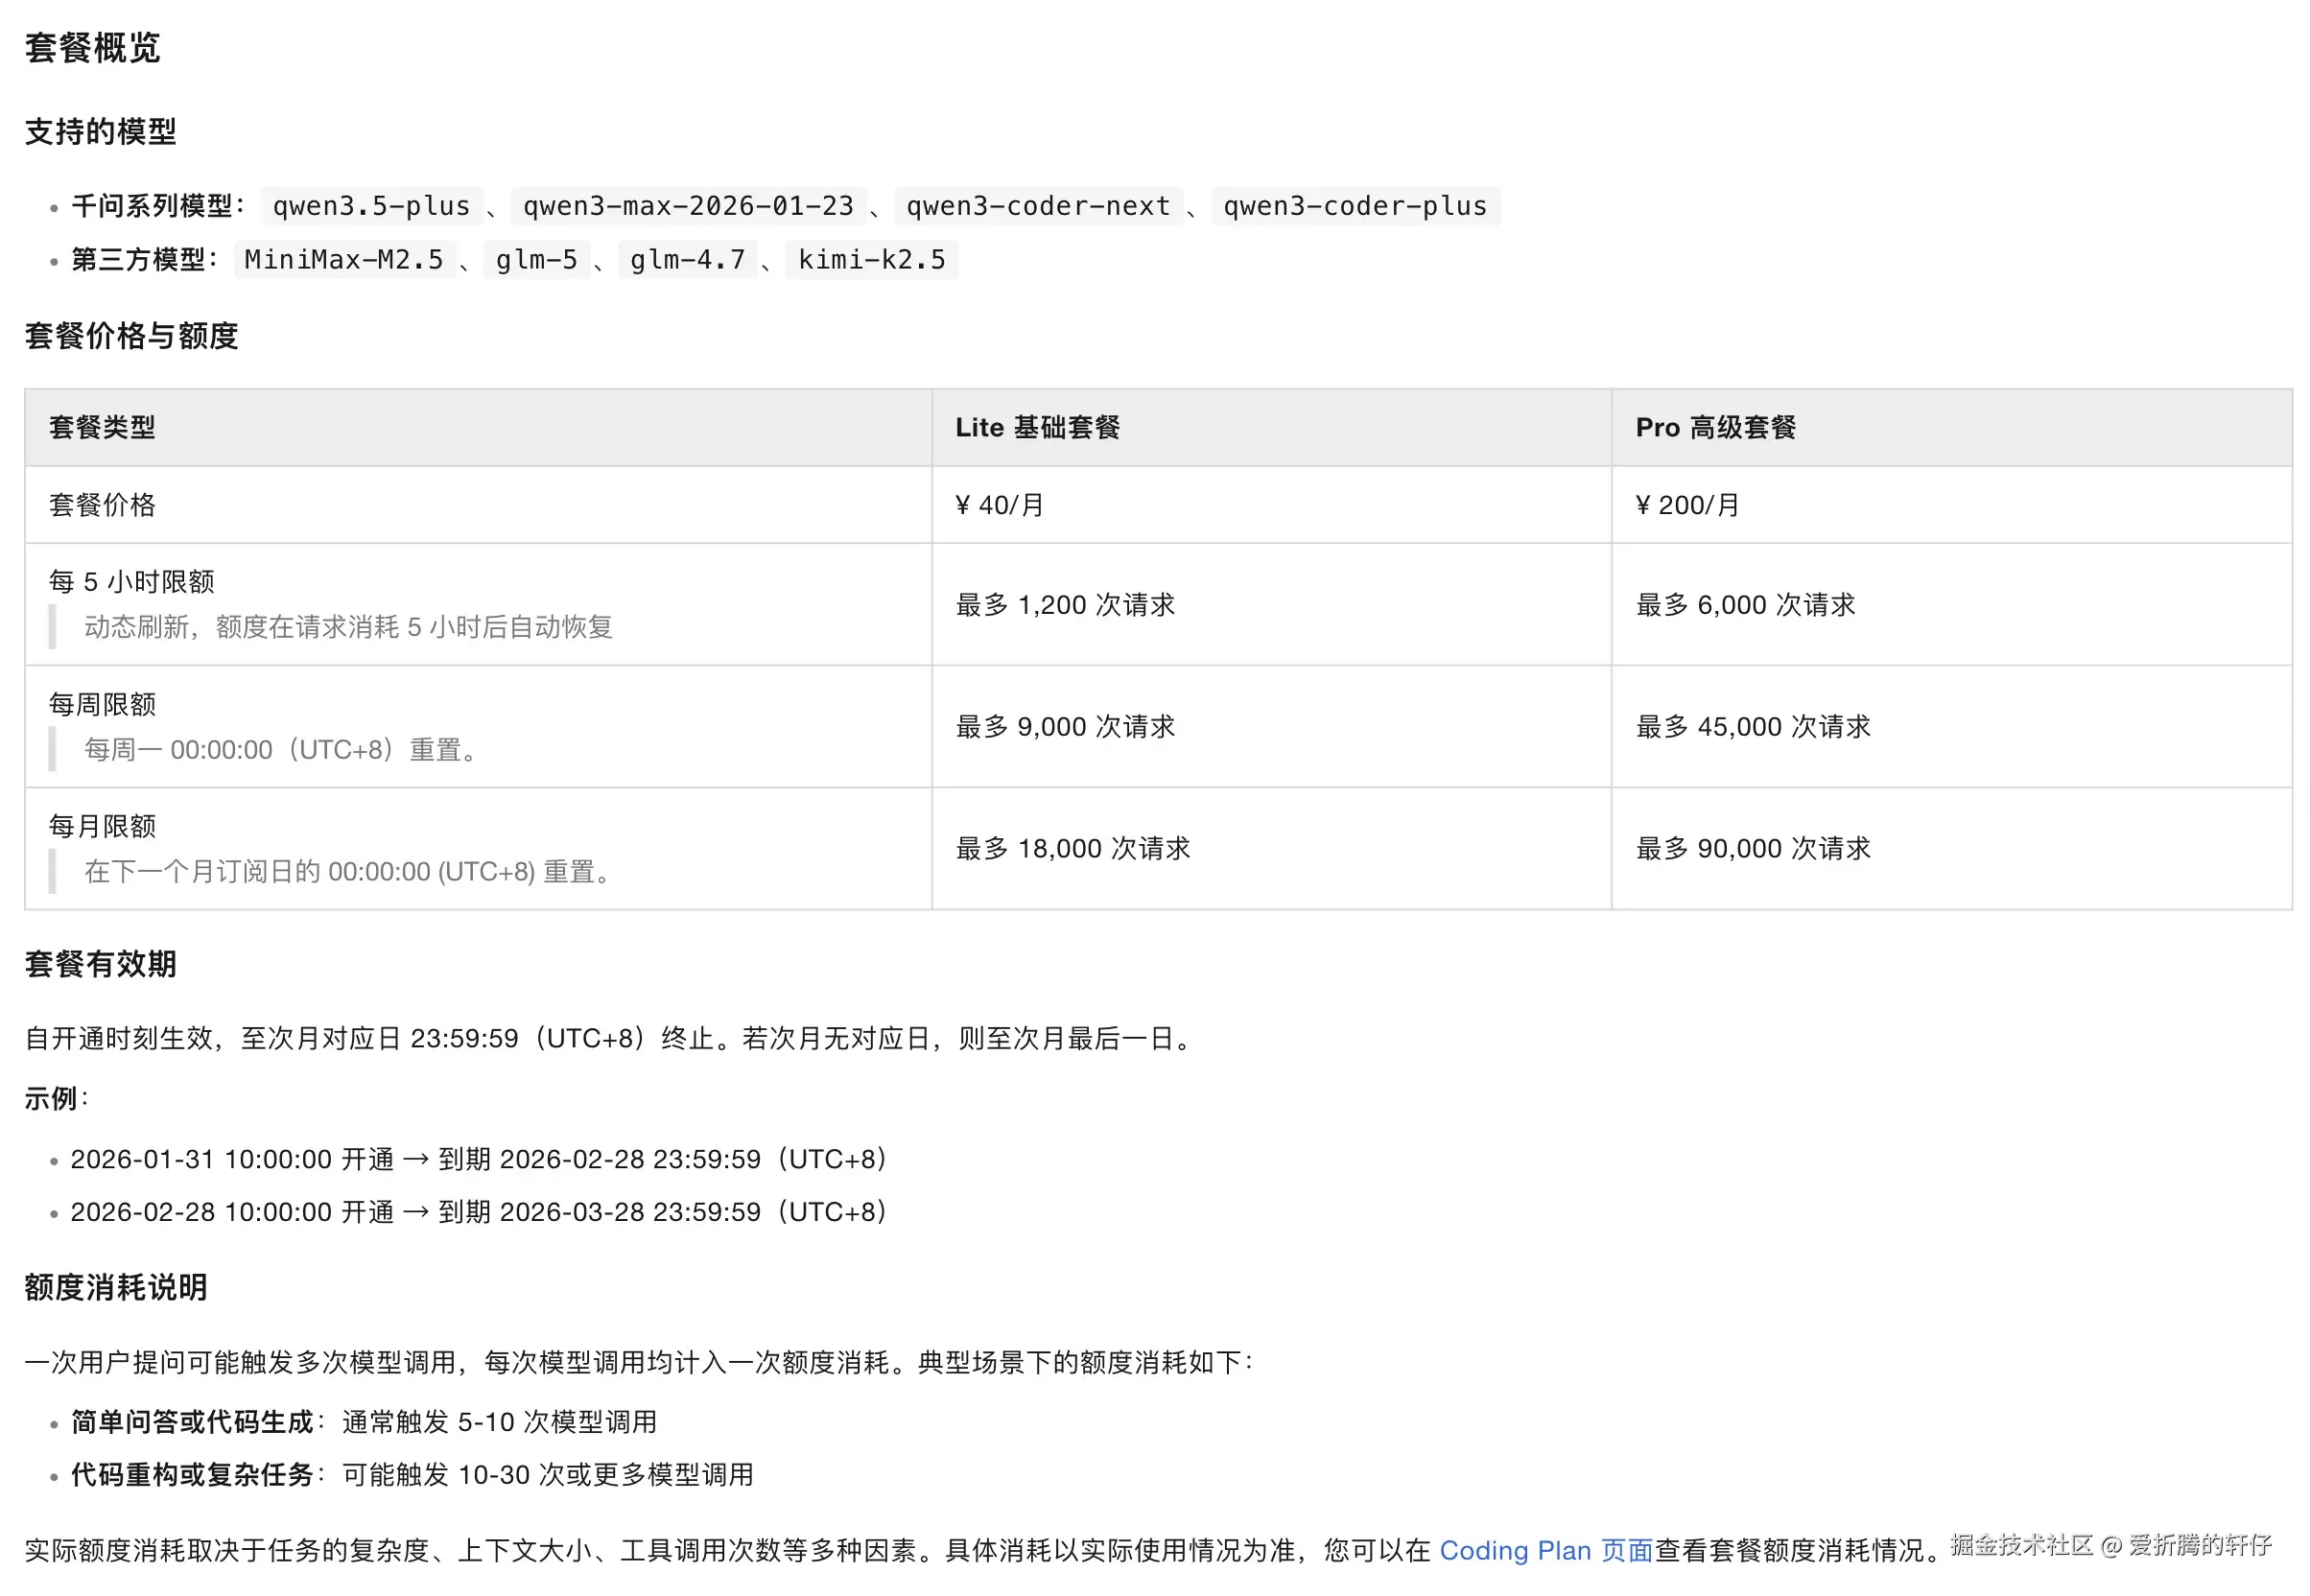Click the 套餐有效期 heading

click(x=101, y=964)
